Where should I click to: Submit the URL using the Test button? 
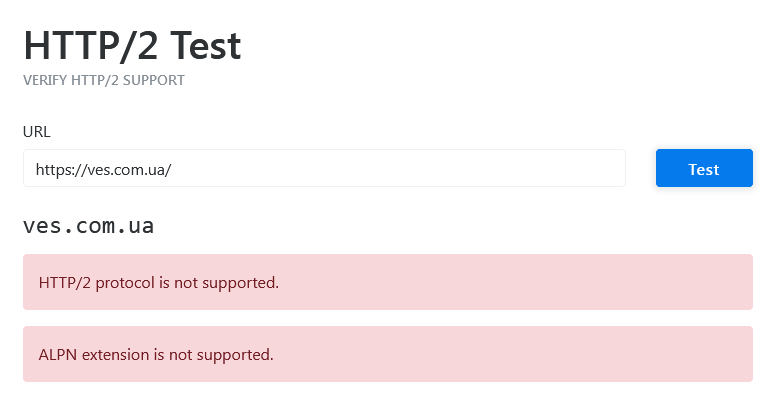(x=704, y=169)
